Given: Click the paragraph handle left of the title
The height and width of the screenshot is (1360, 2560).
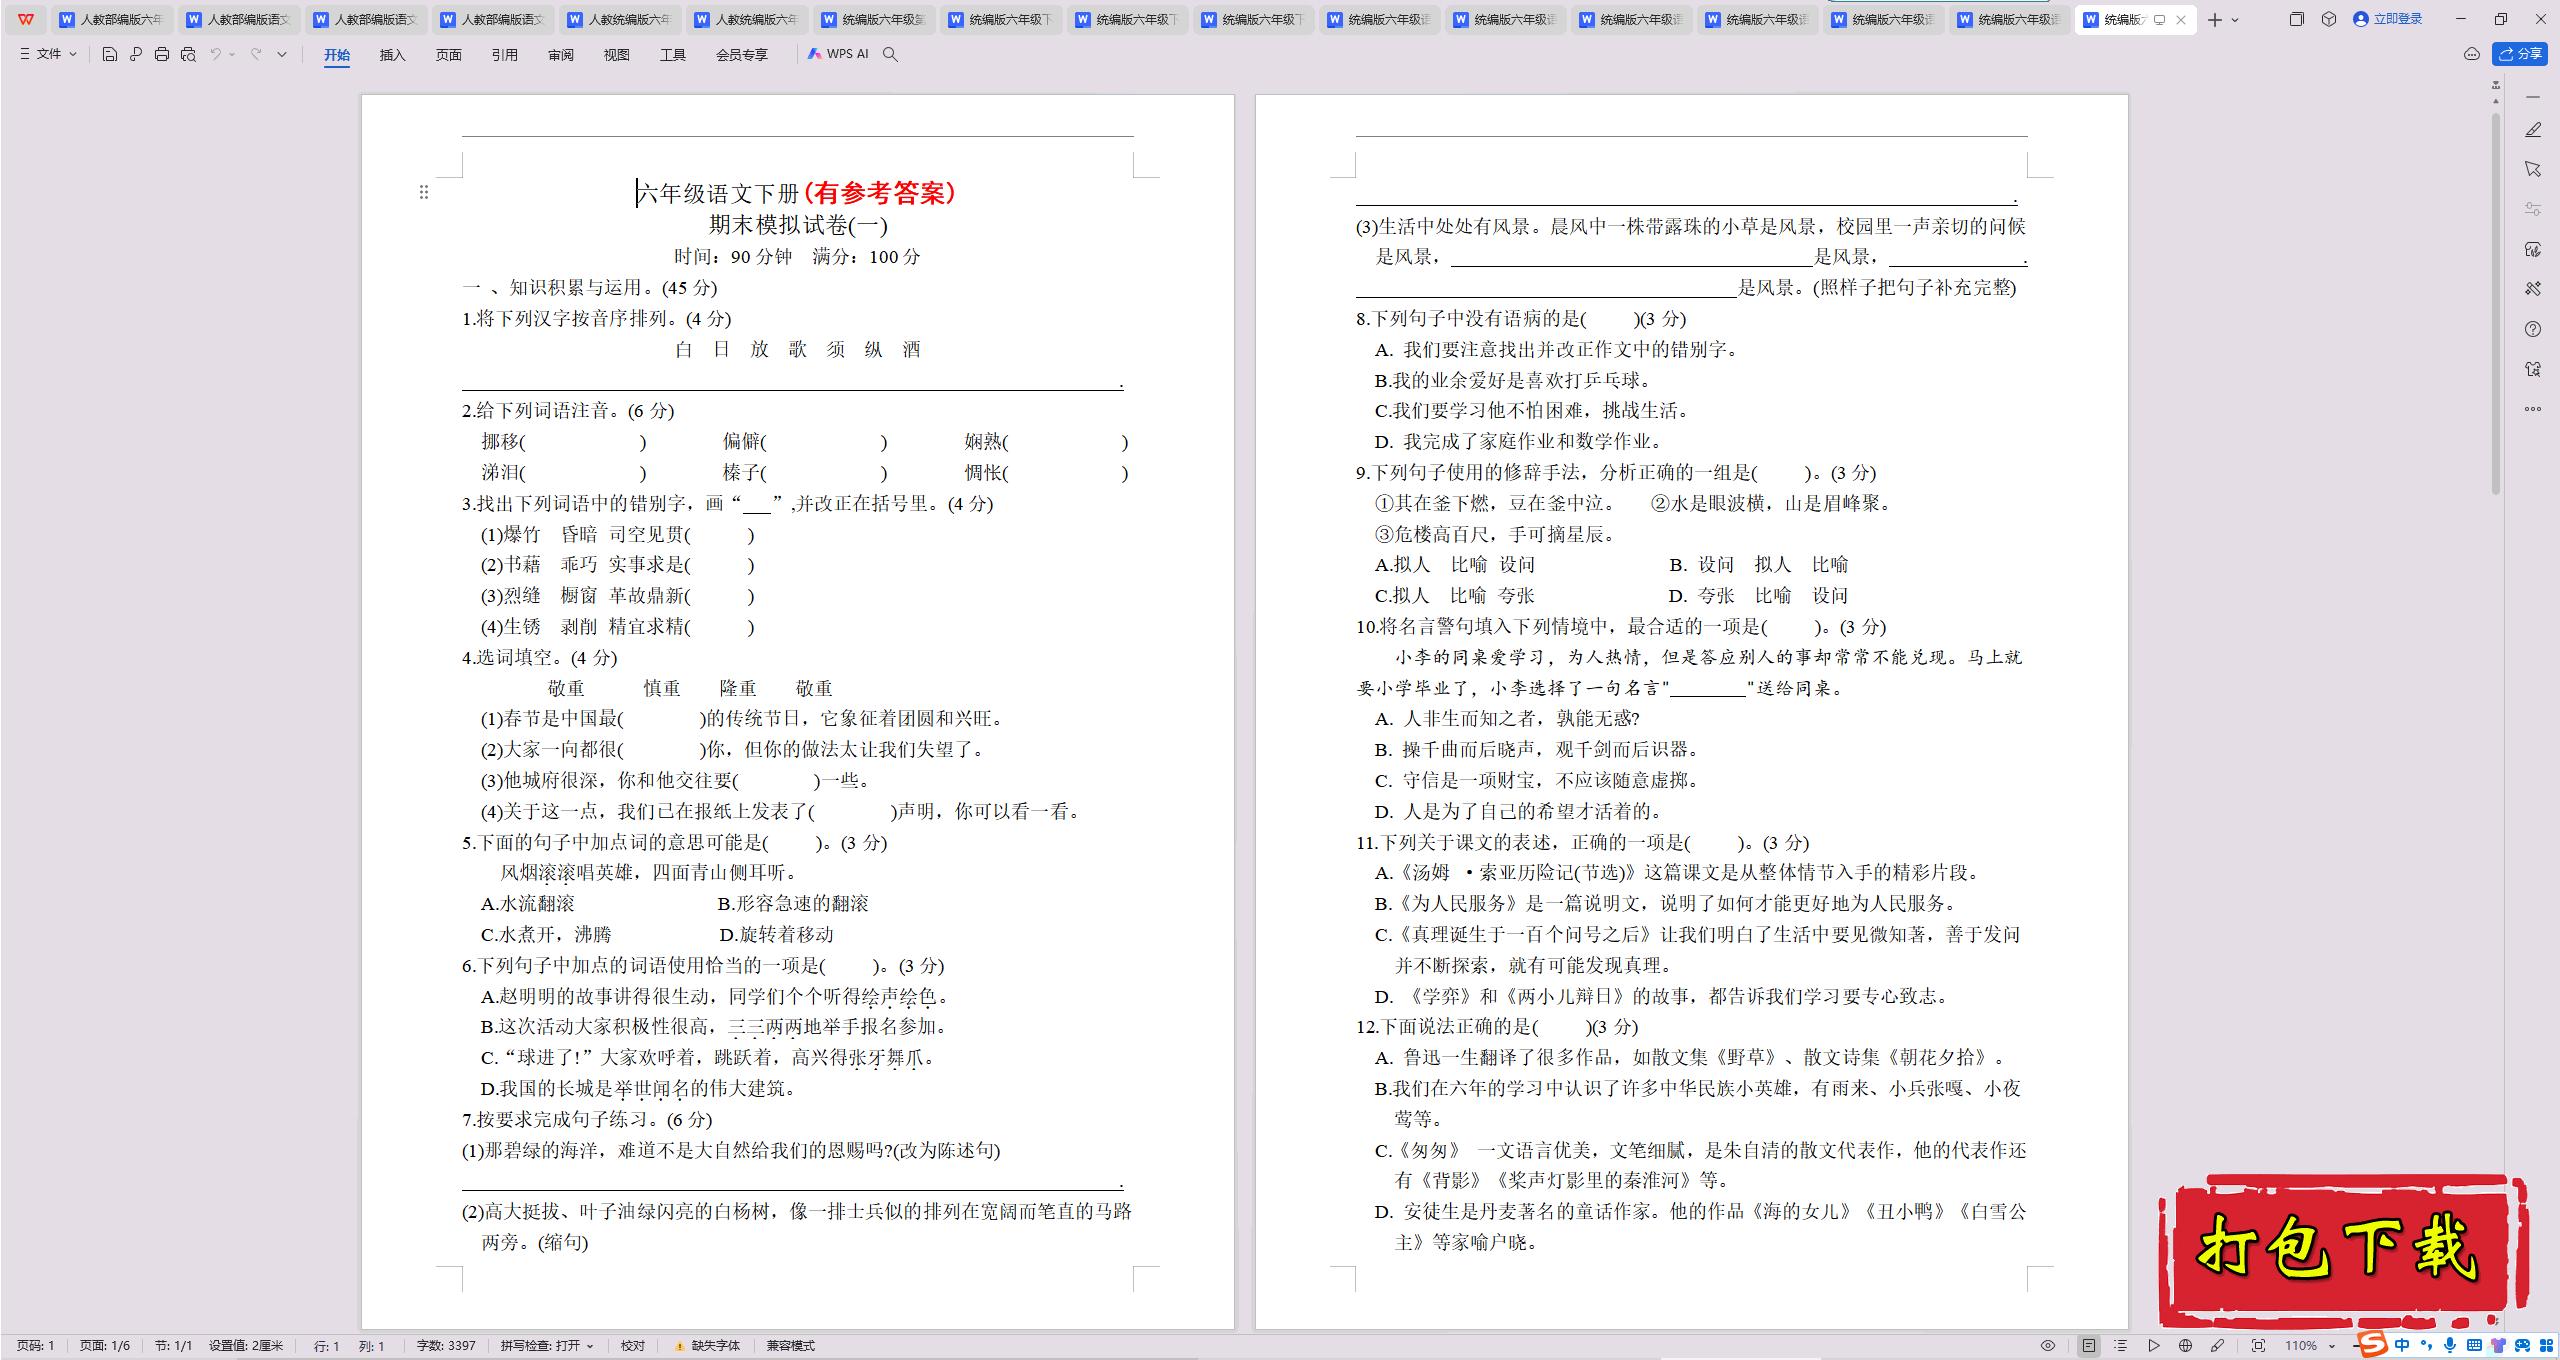Looking at the screenshot, I should click(424, 191).
